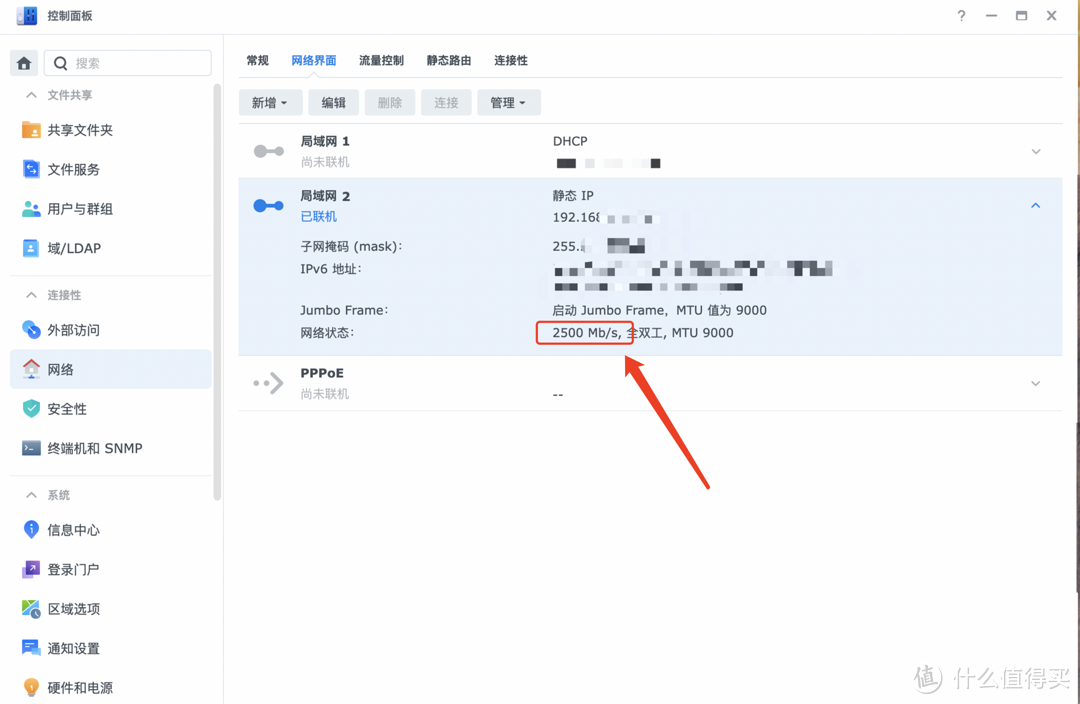Click the 共享文件夹 sidebar label
1080x704 pixels.
coord(80,130)
